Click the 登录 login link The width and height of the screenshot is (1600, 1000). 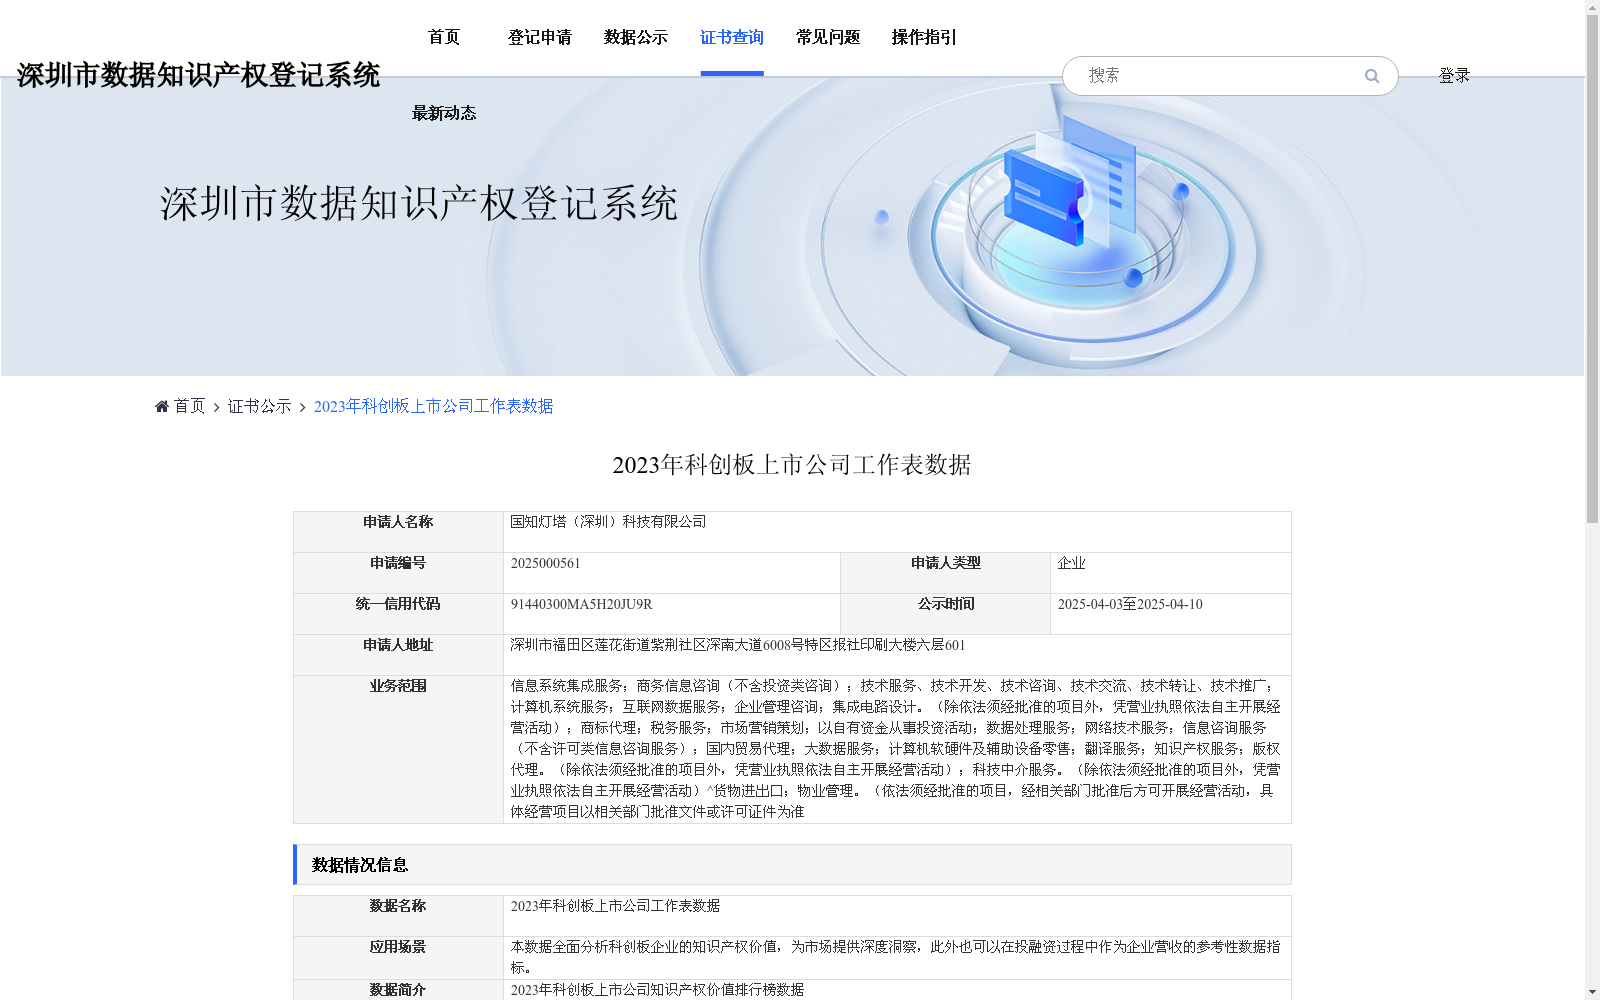click(x=1454, y=75)
